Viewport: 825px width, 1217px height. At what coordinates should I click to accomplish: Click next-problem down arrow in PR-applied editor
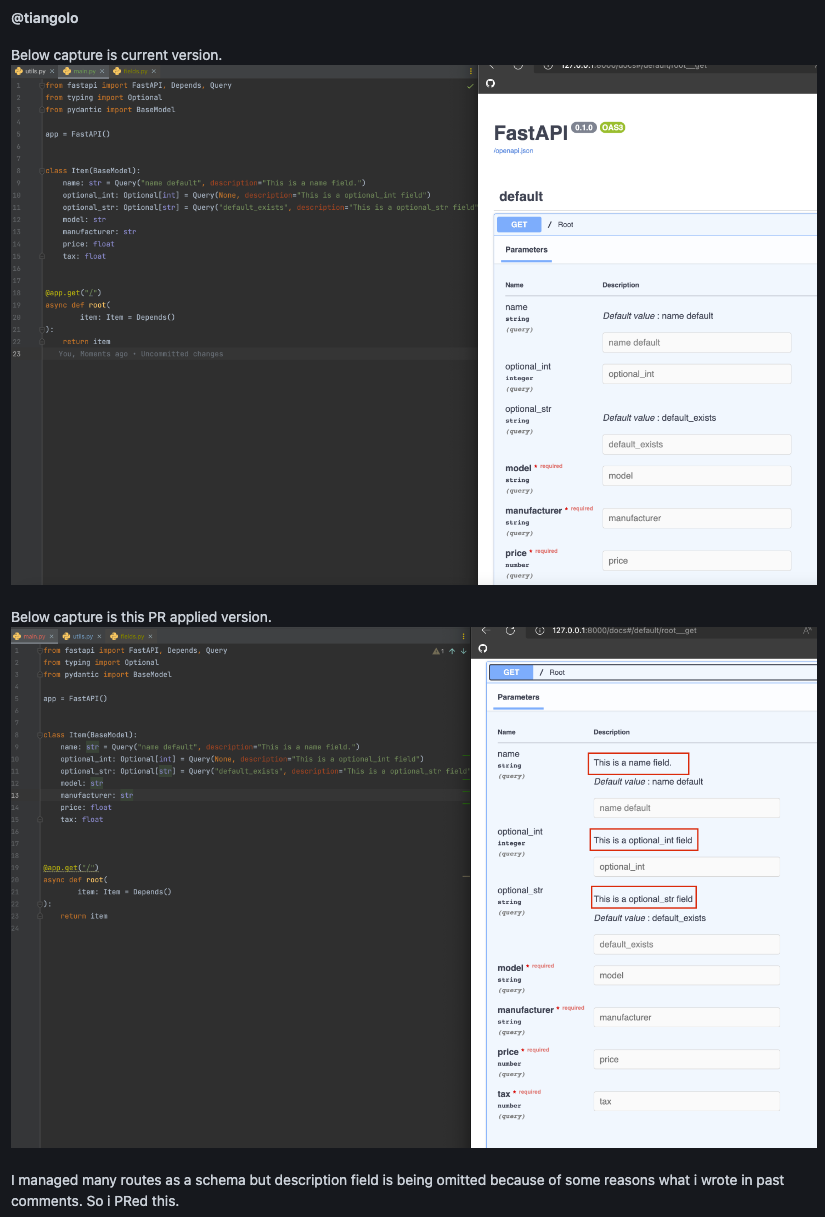point(463,651)
